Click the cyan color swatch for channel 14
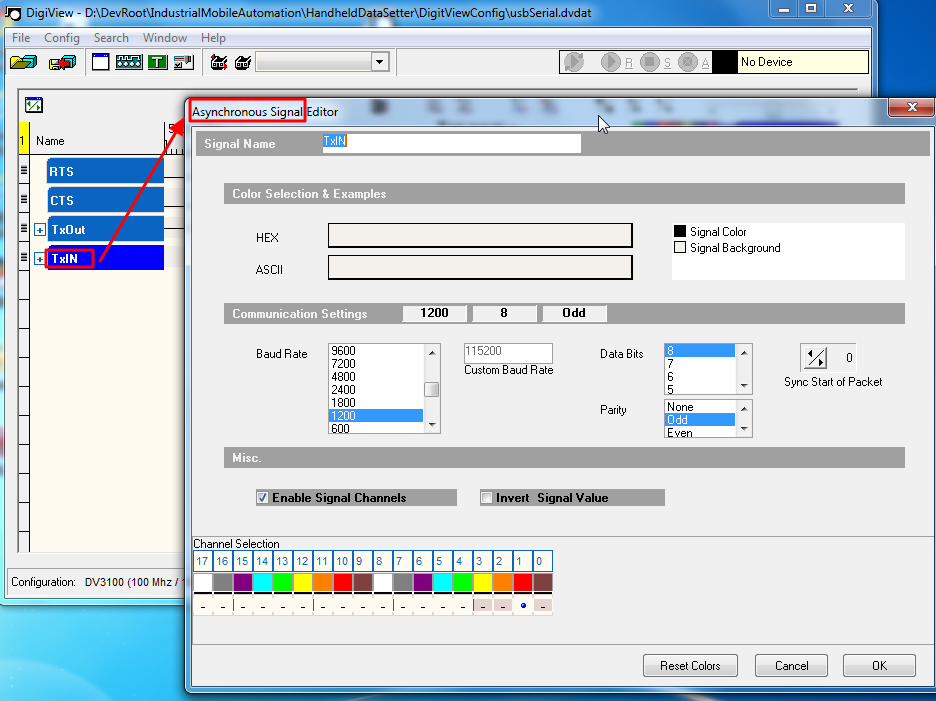The image size is (936, 701). point(263,582)
